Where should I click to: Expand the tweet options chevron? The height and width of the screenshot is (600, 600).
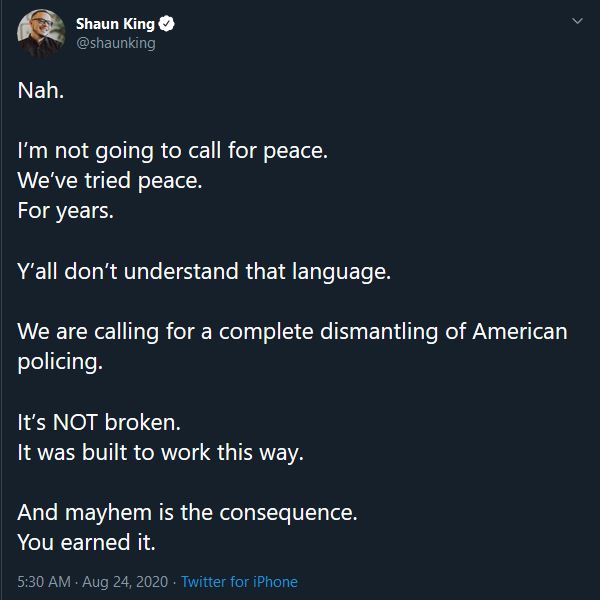(577, 21)
